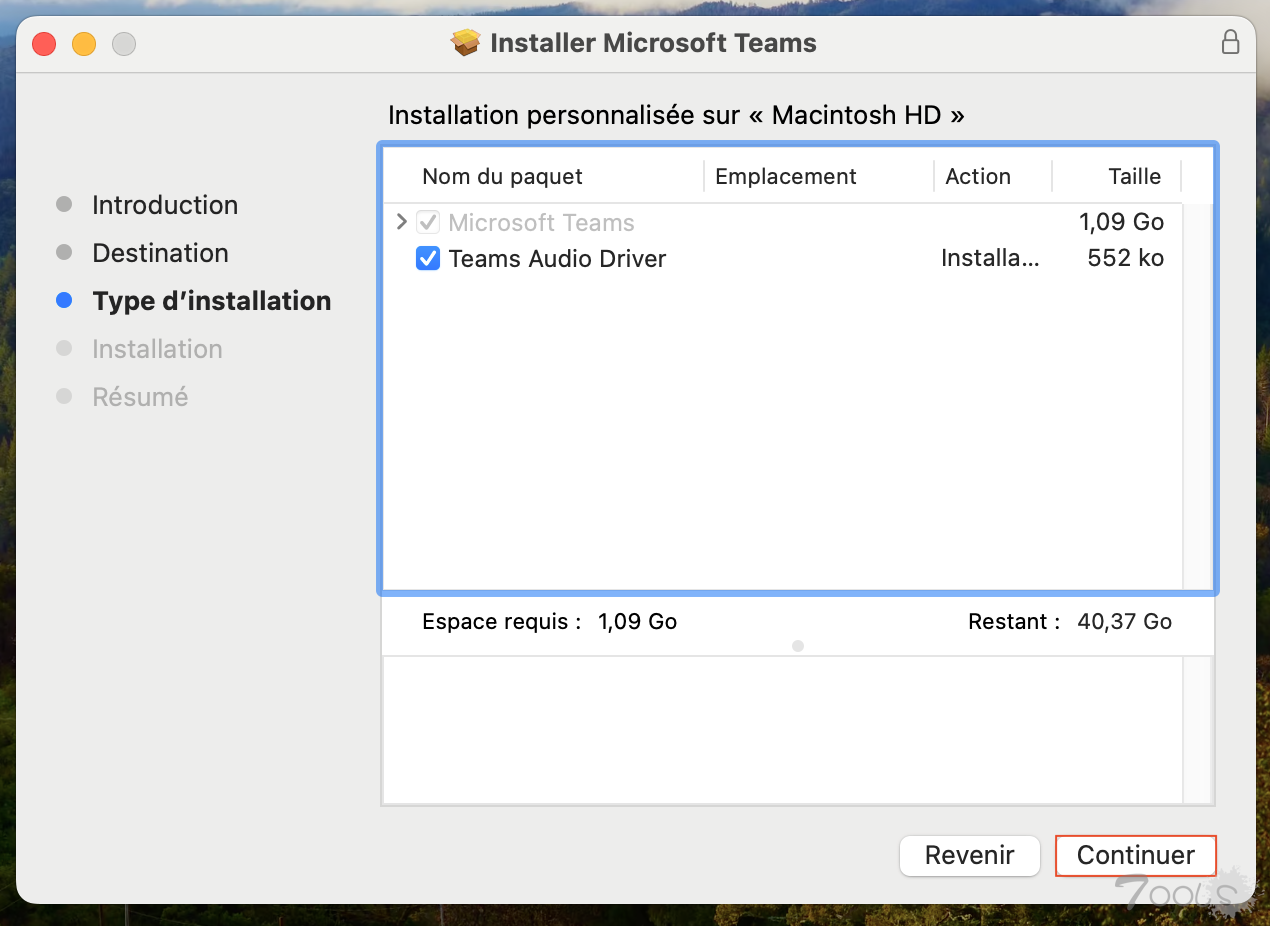The image size is (1270, 926).
Task: Click the Installation personnalisée heading
Action: 676,115
